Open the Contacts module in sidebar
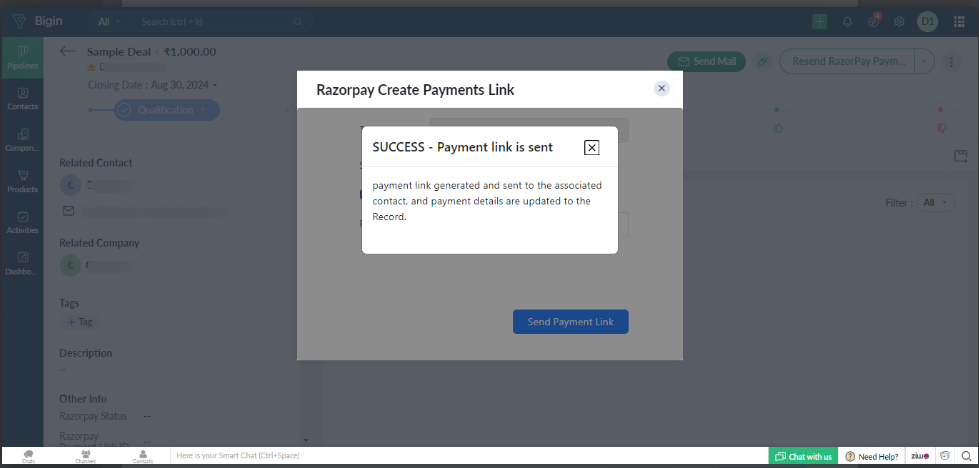This screenshot has width=979, height=468. (x=22, y=99)
